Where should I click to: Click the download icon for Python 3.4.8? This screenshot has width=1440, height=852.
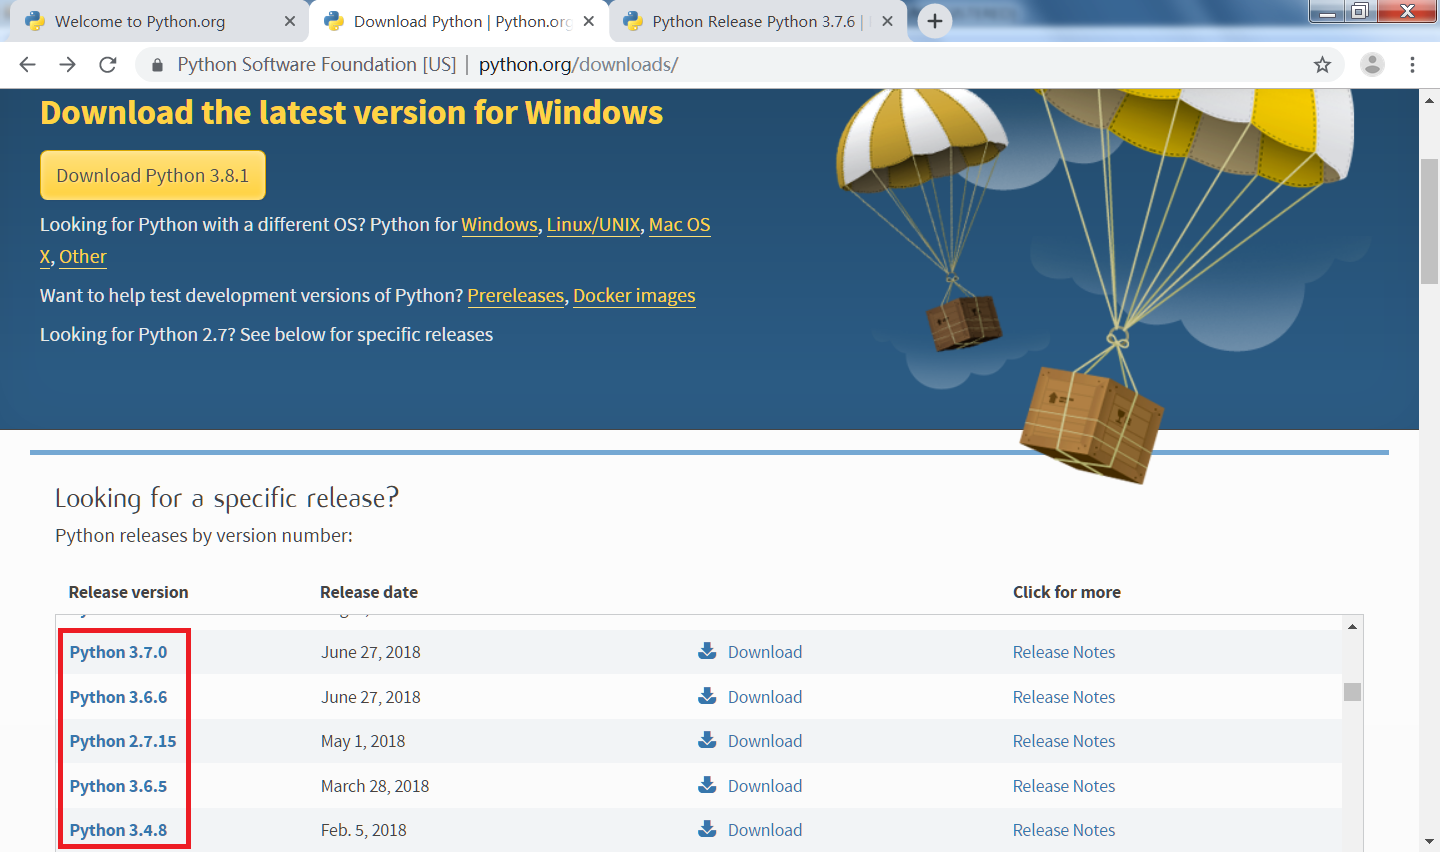(x=707, y=829)
